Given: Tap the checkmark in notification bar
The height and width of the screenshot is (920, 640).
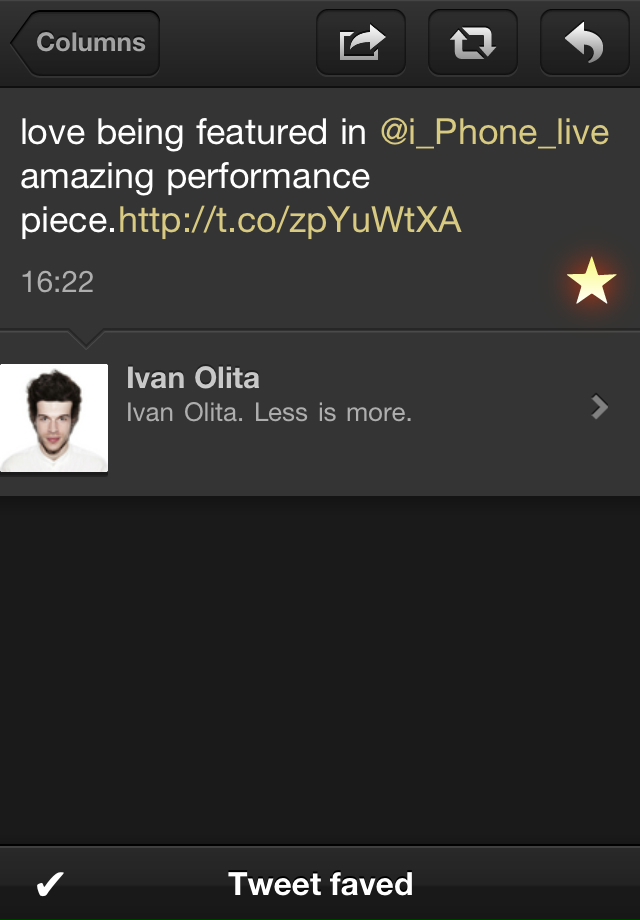Looking at the screenshot, I should click(x=50, y=884).
